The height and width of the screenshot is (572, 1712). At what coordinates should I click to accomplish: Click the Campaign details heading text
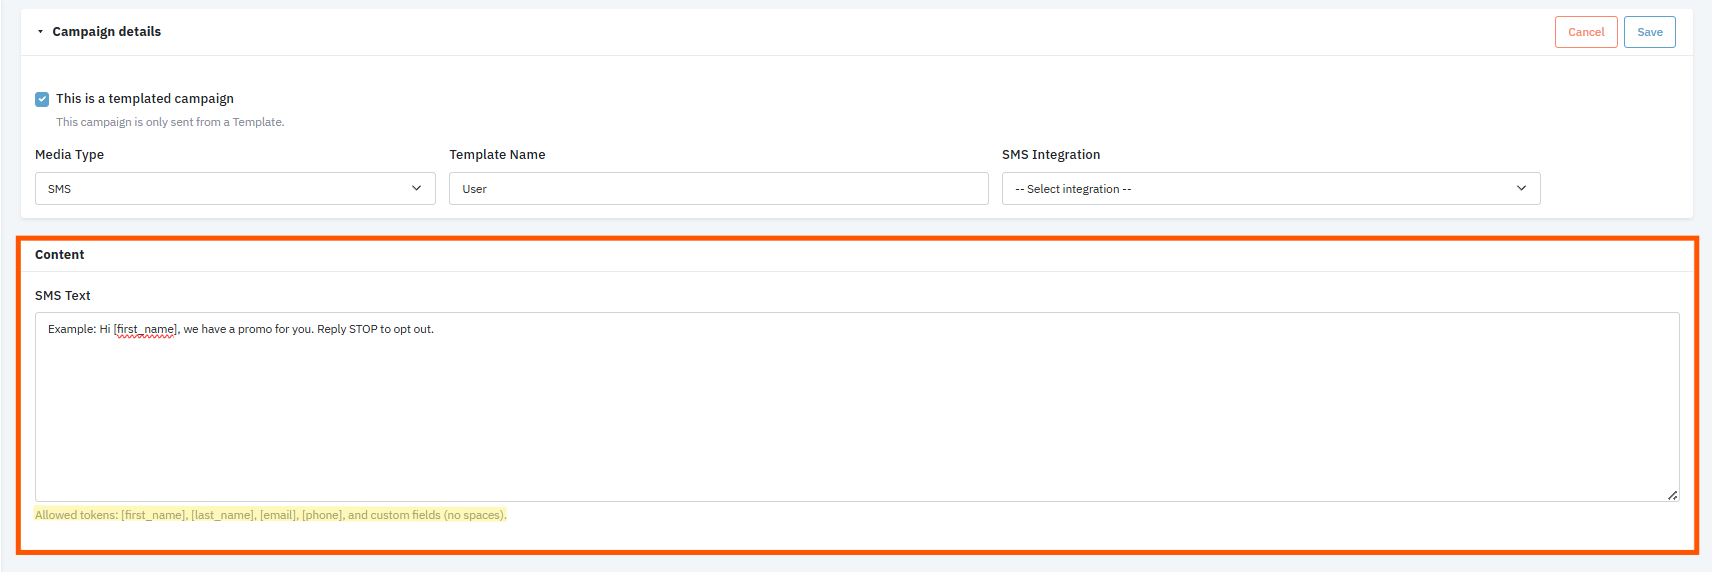(106, 32)
